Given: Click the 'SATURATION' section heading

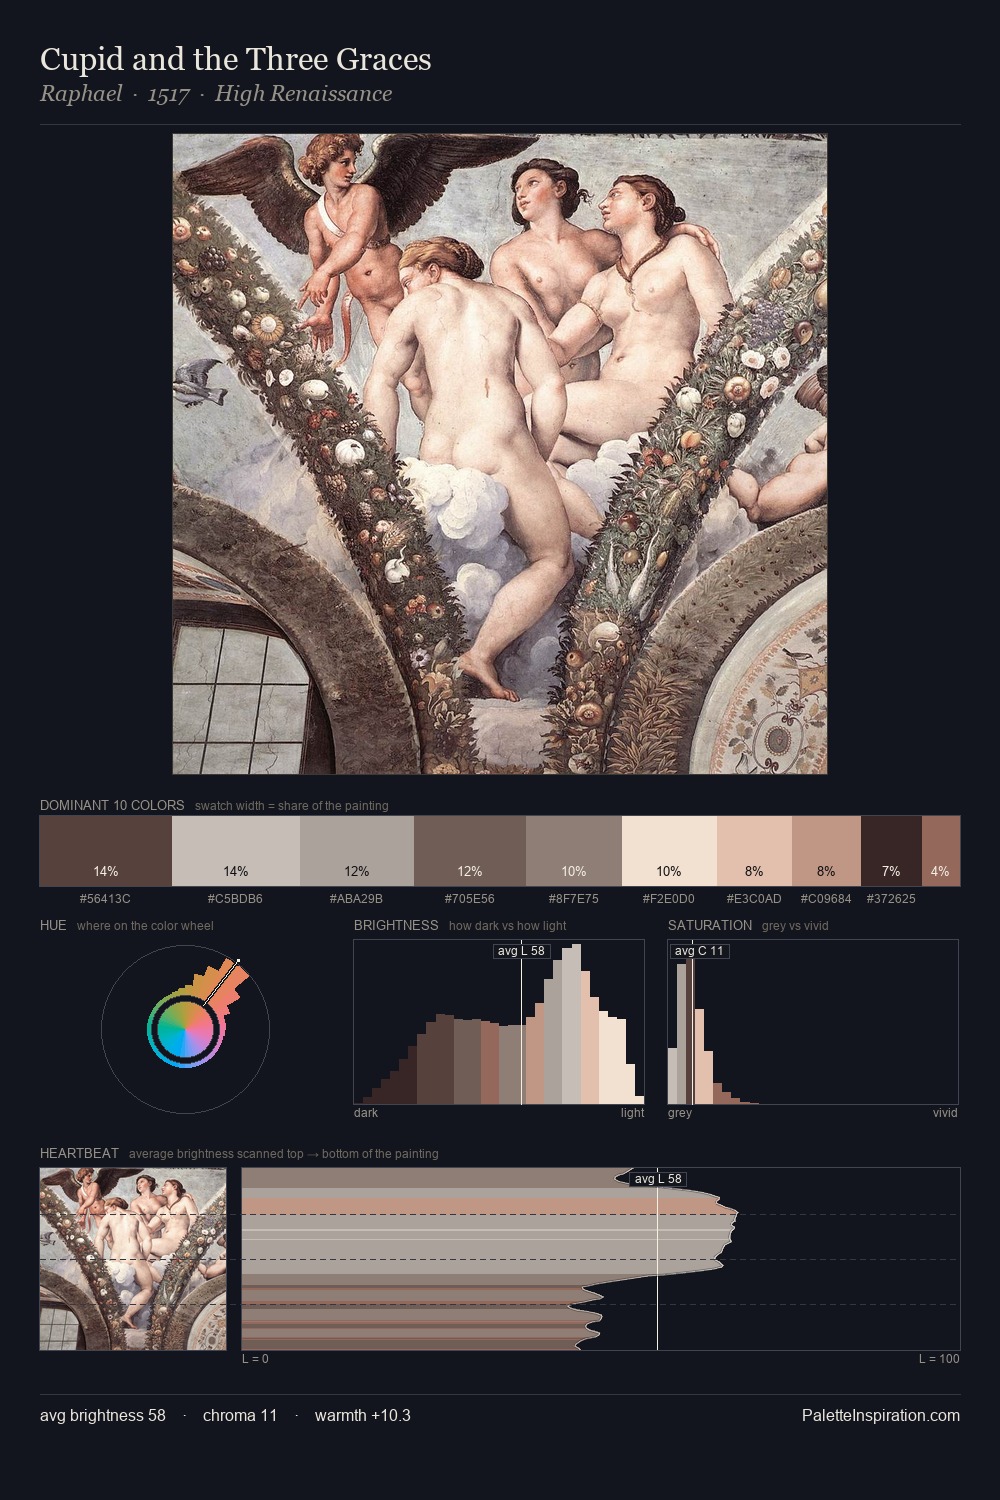Looking at the screenshot, I should click(x=710, y=925).
